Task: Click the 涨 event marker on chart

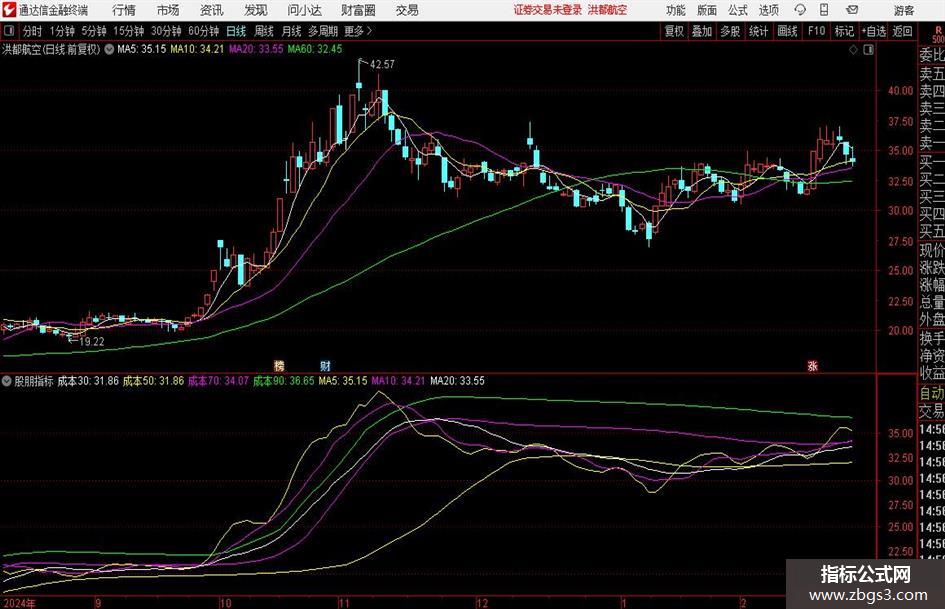Action: tap(812, 365)
